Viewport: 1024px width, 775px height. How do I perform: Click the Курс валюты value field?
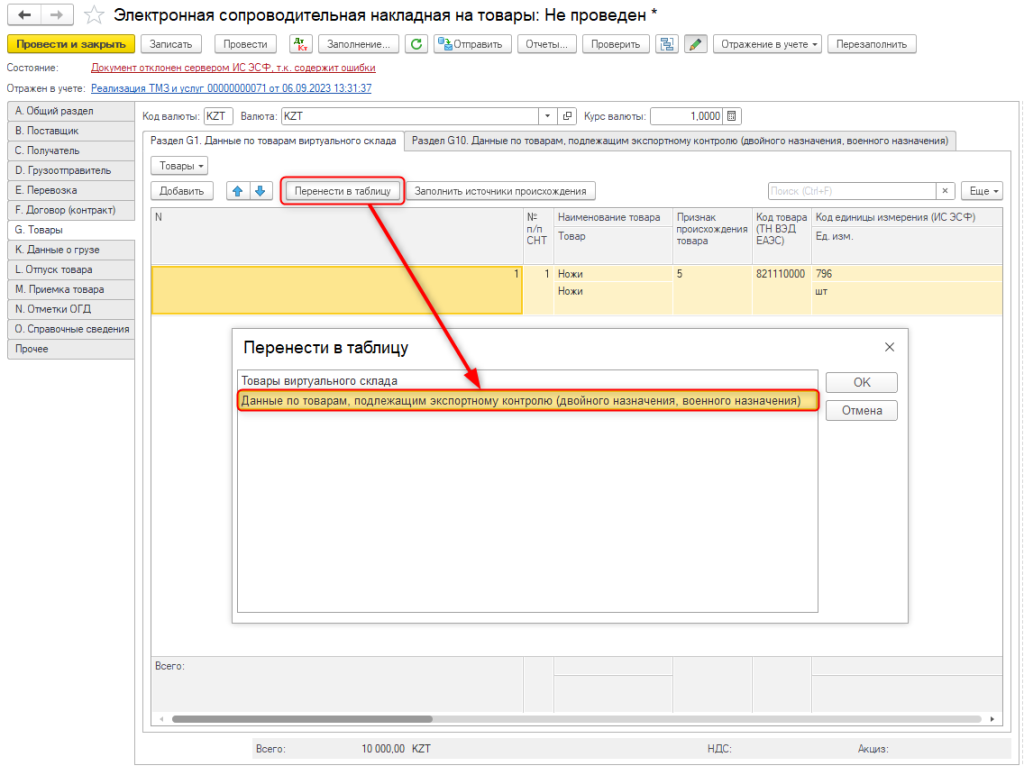pyautogui.click(x=687, y=116)
